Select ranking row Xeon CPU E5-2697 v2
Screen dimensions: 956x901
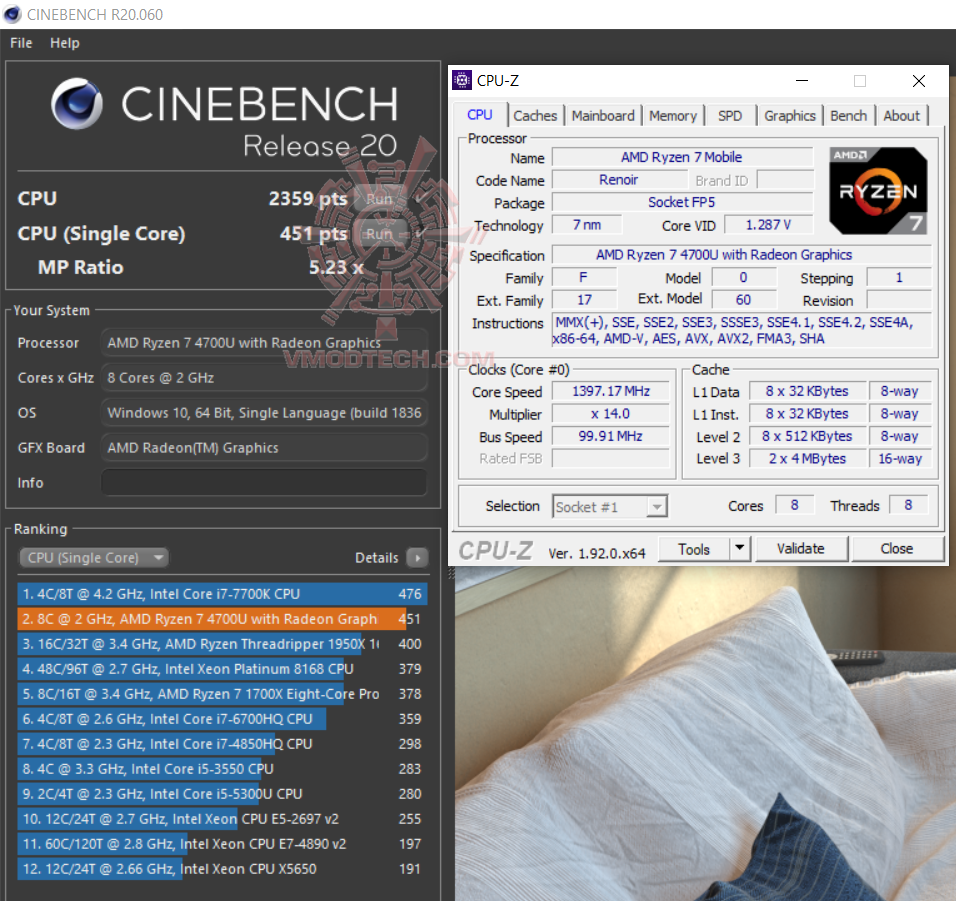[222, 819]
